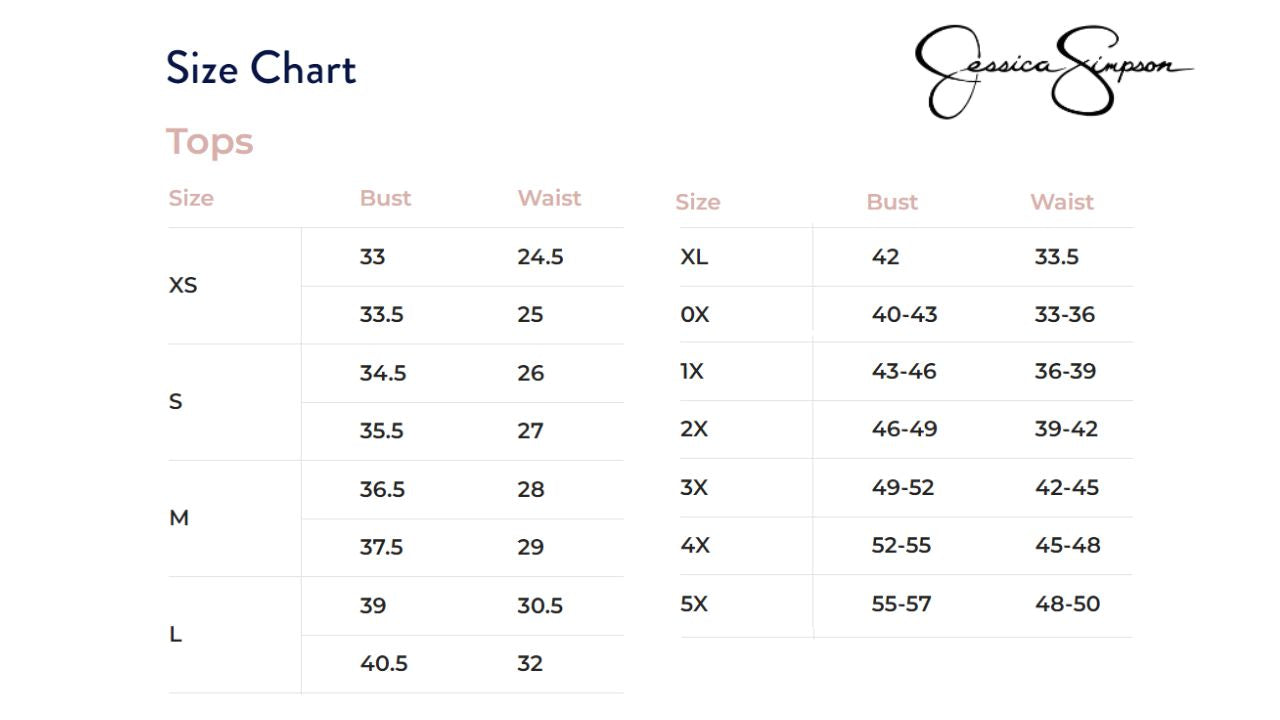Click the Jessica Simpson signature logo
The image size is (1280, 720).
1053,70
